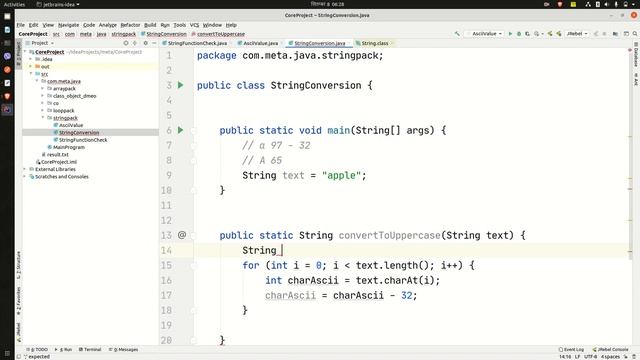The width and height of the screenshot is (640, 360).
Task: Expand the out folder
Action: 31,67
